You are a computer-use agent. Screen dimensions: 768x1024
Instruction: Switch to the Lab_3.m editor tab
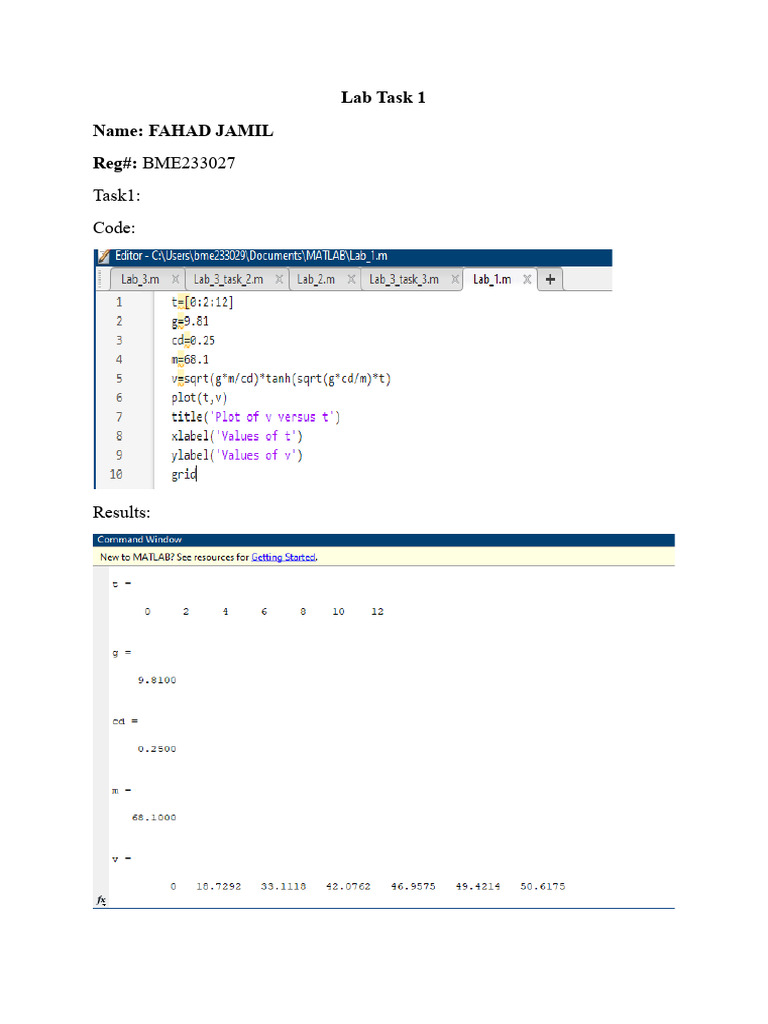[x=140, y=280]
